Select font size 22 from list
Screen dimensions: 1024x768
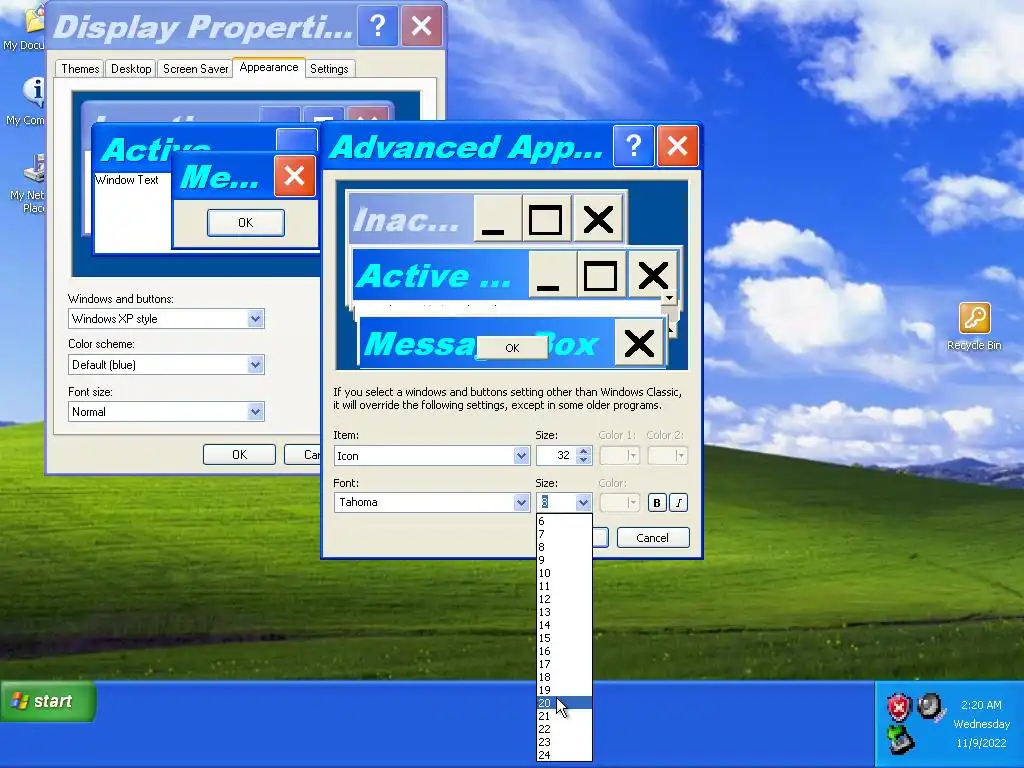tap(564, 729)
